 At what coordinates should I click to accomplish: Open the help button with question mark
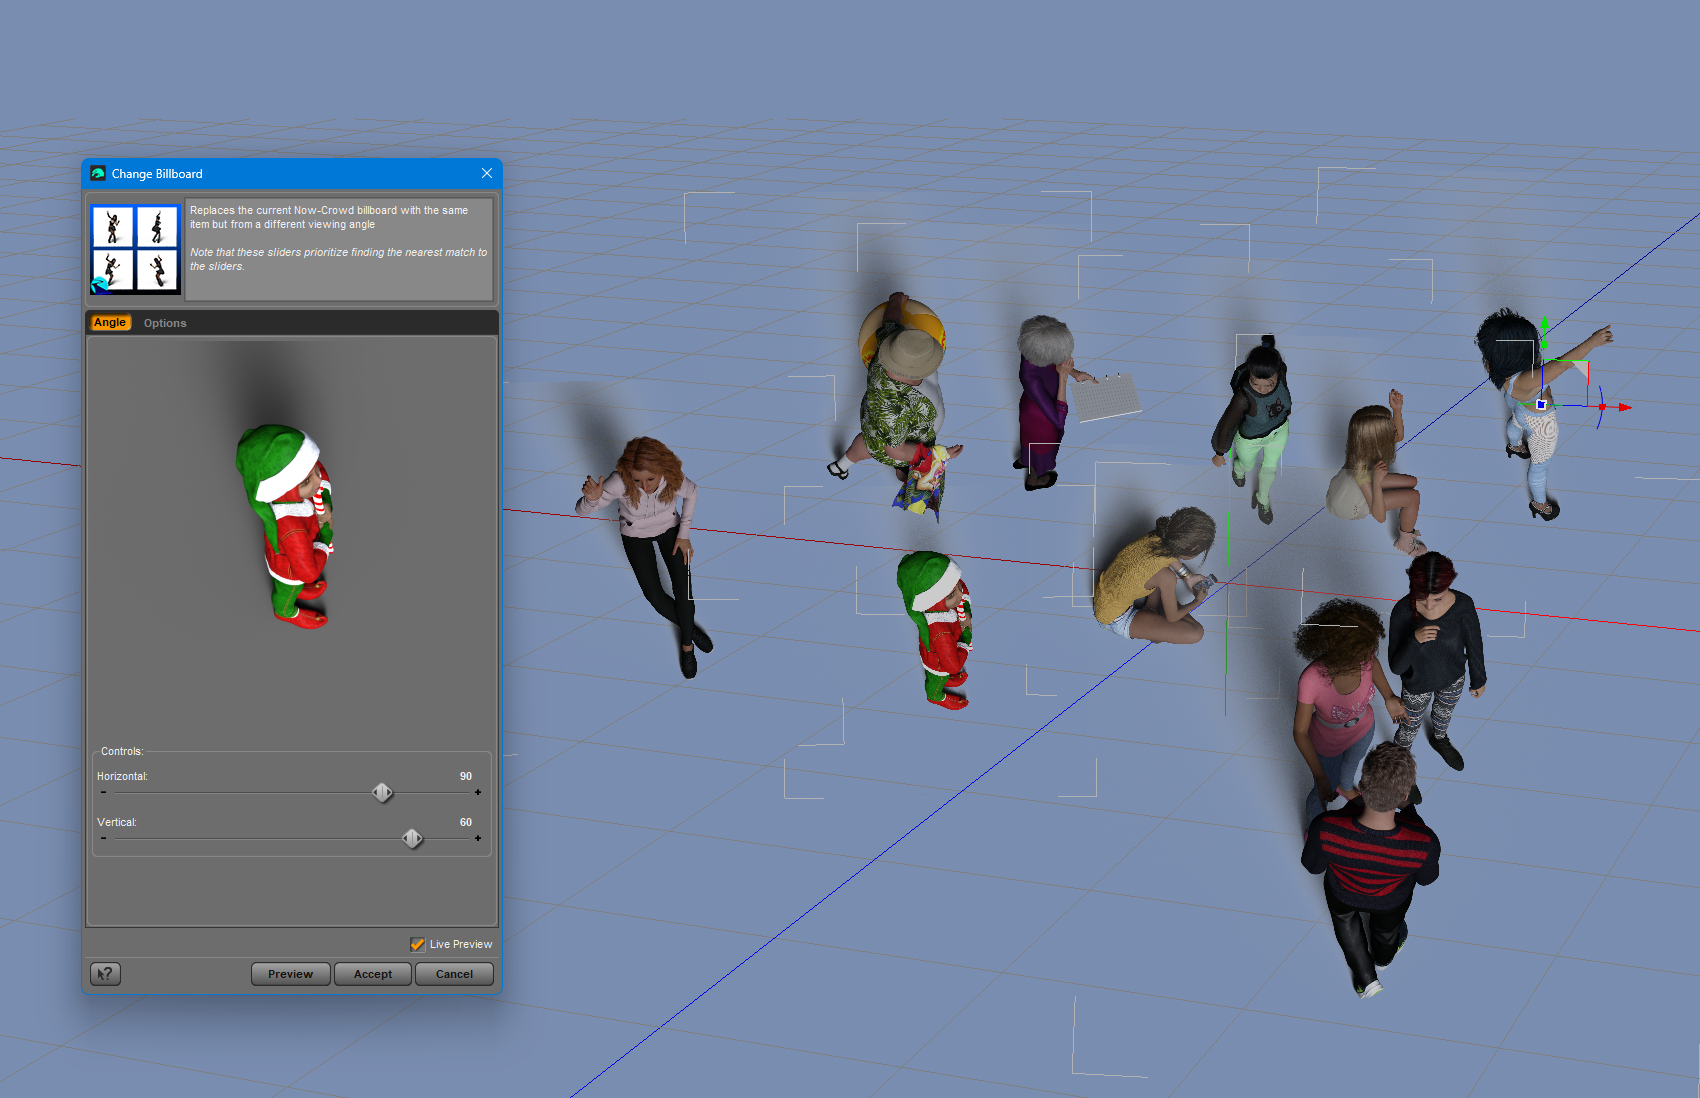pyautogui.click(x=105, y=974)
